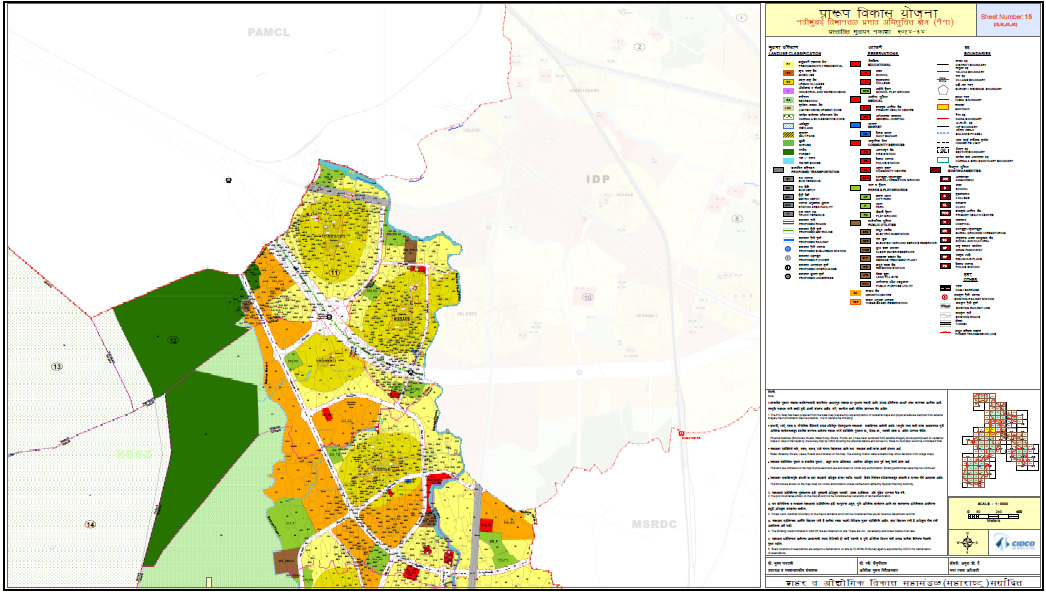This screenshot has height=592, width=1046.
Task: Click the yellow predominantly residential legend swatch
Action: click(789, 64)
